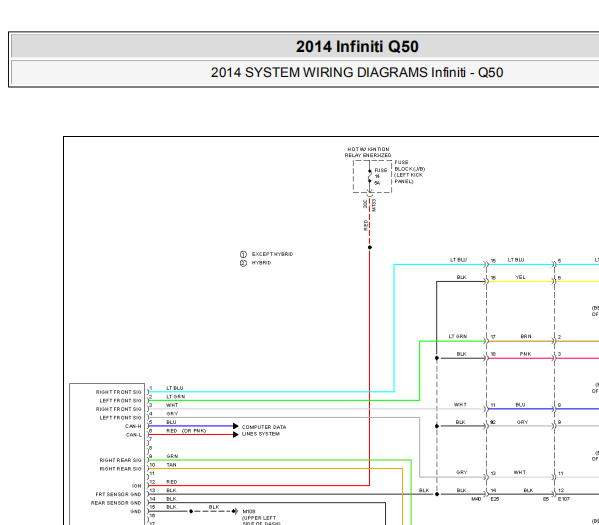Click the 'E107' connector label

click(x=564, y=499)
